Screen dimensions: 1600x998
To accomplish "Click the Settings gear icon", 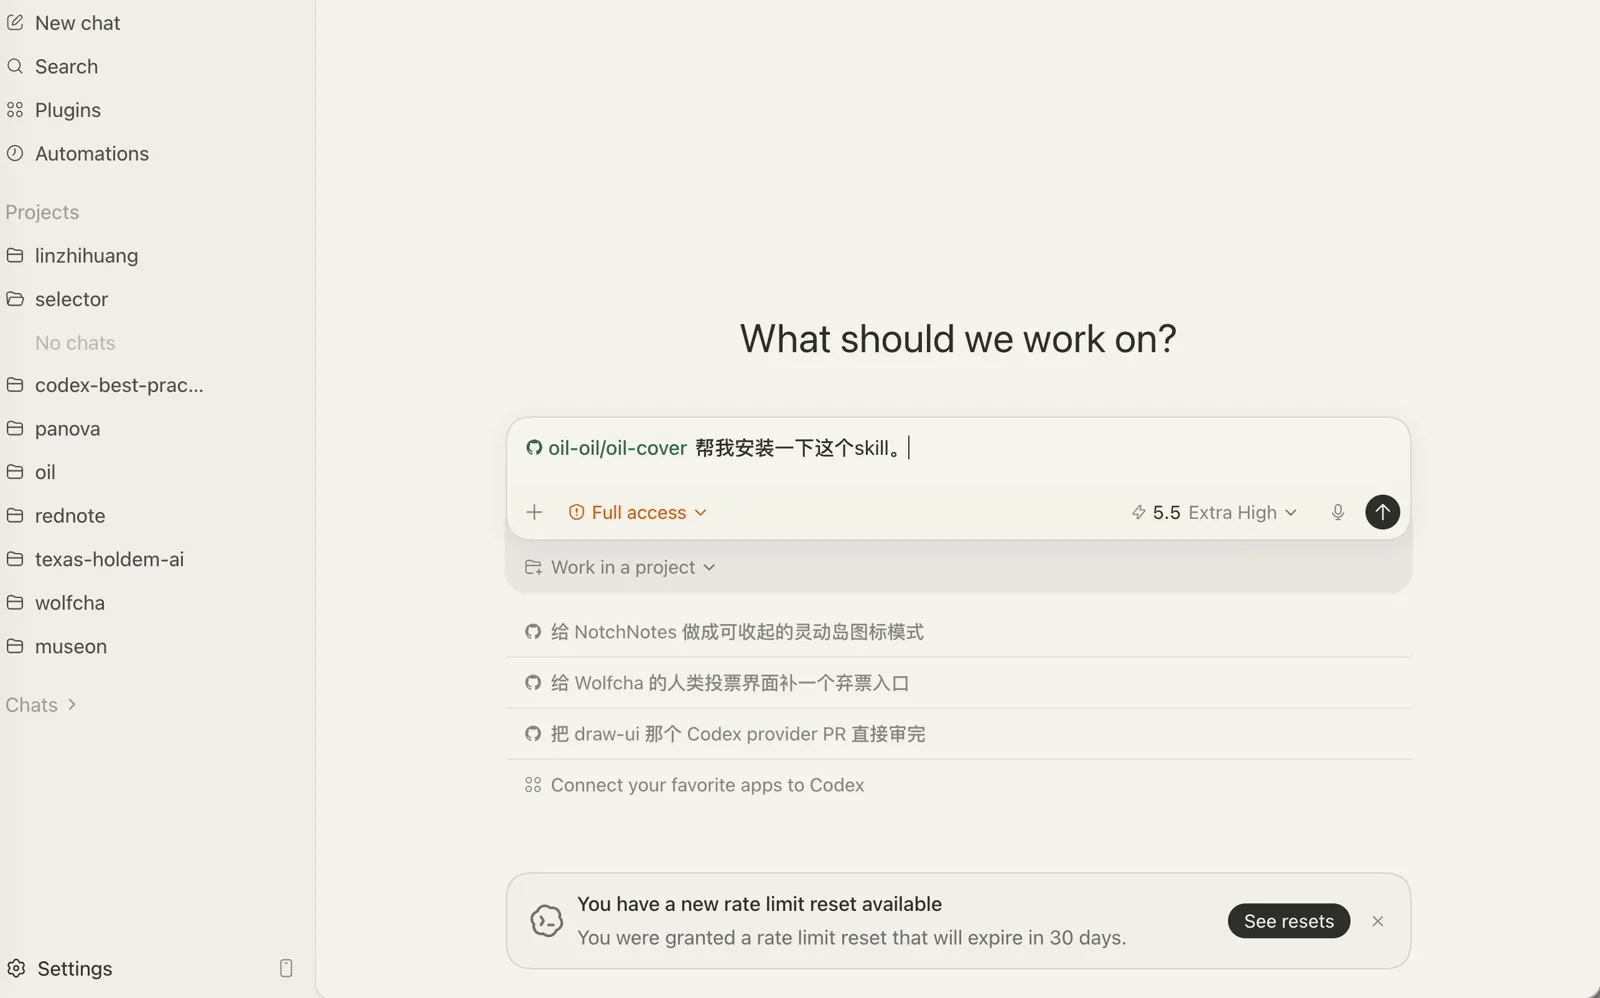I will (16, 968).
